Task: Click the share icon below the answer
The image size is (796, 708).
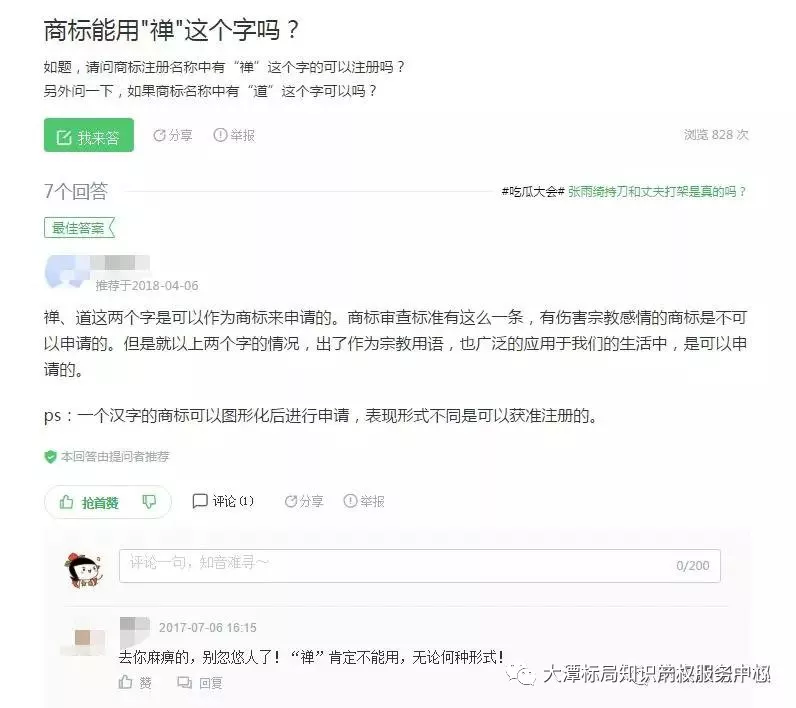Action: (290, 501)
